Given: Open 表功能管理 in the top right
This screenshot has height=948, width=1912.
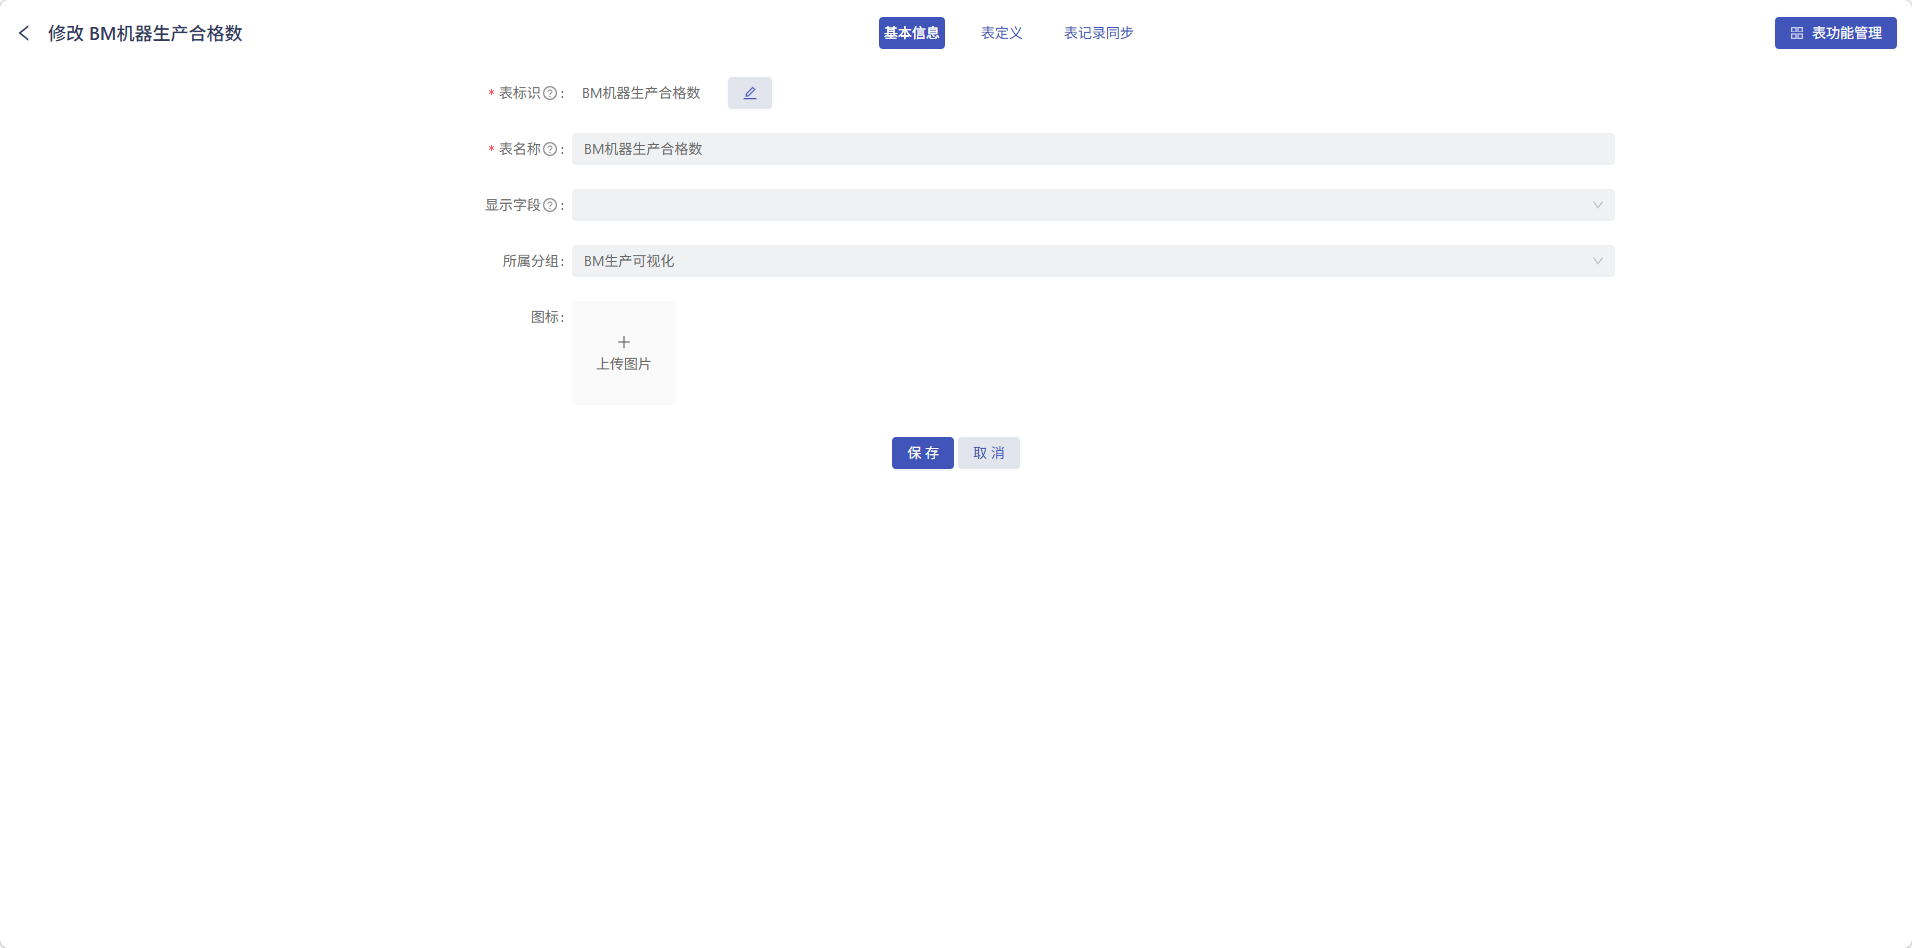Looking at the screenshot, I should point(1834,32).
